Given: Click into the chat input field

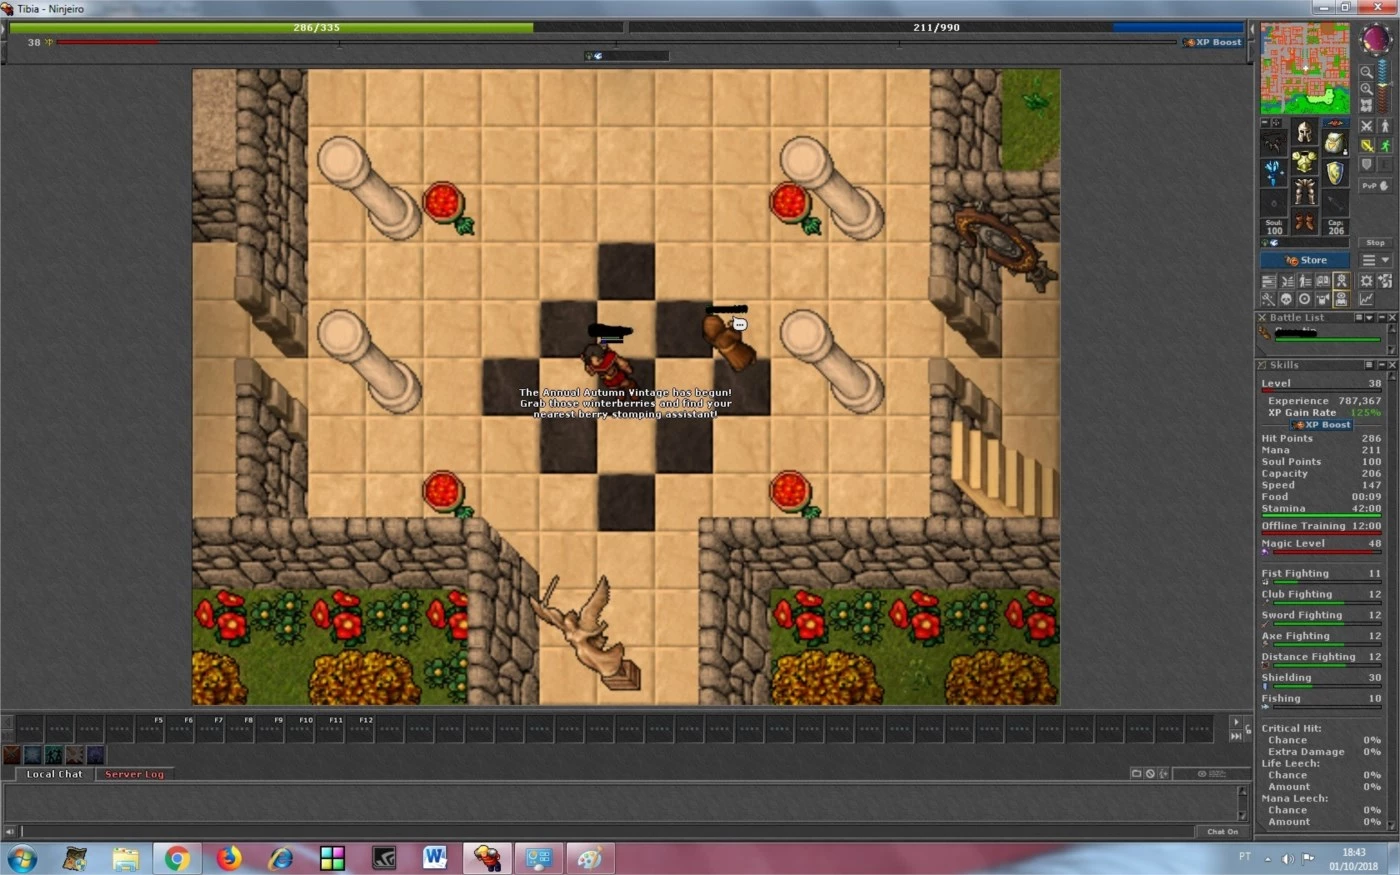Looking at the screenshot, I should 608,831.
